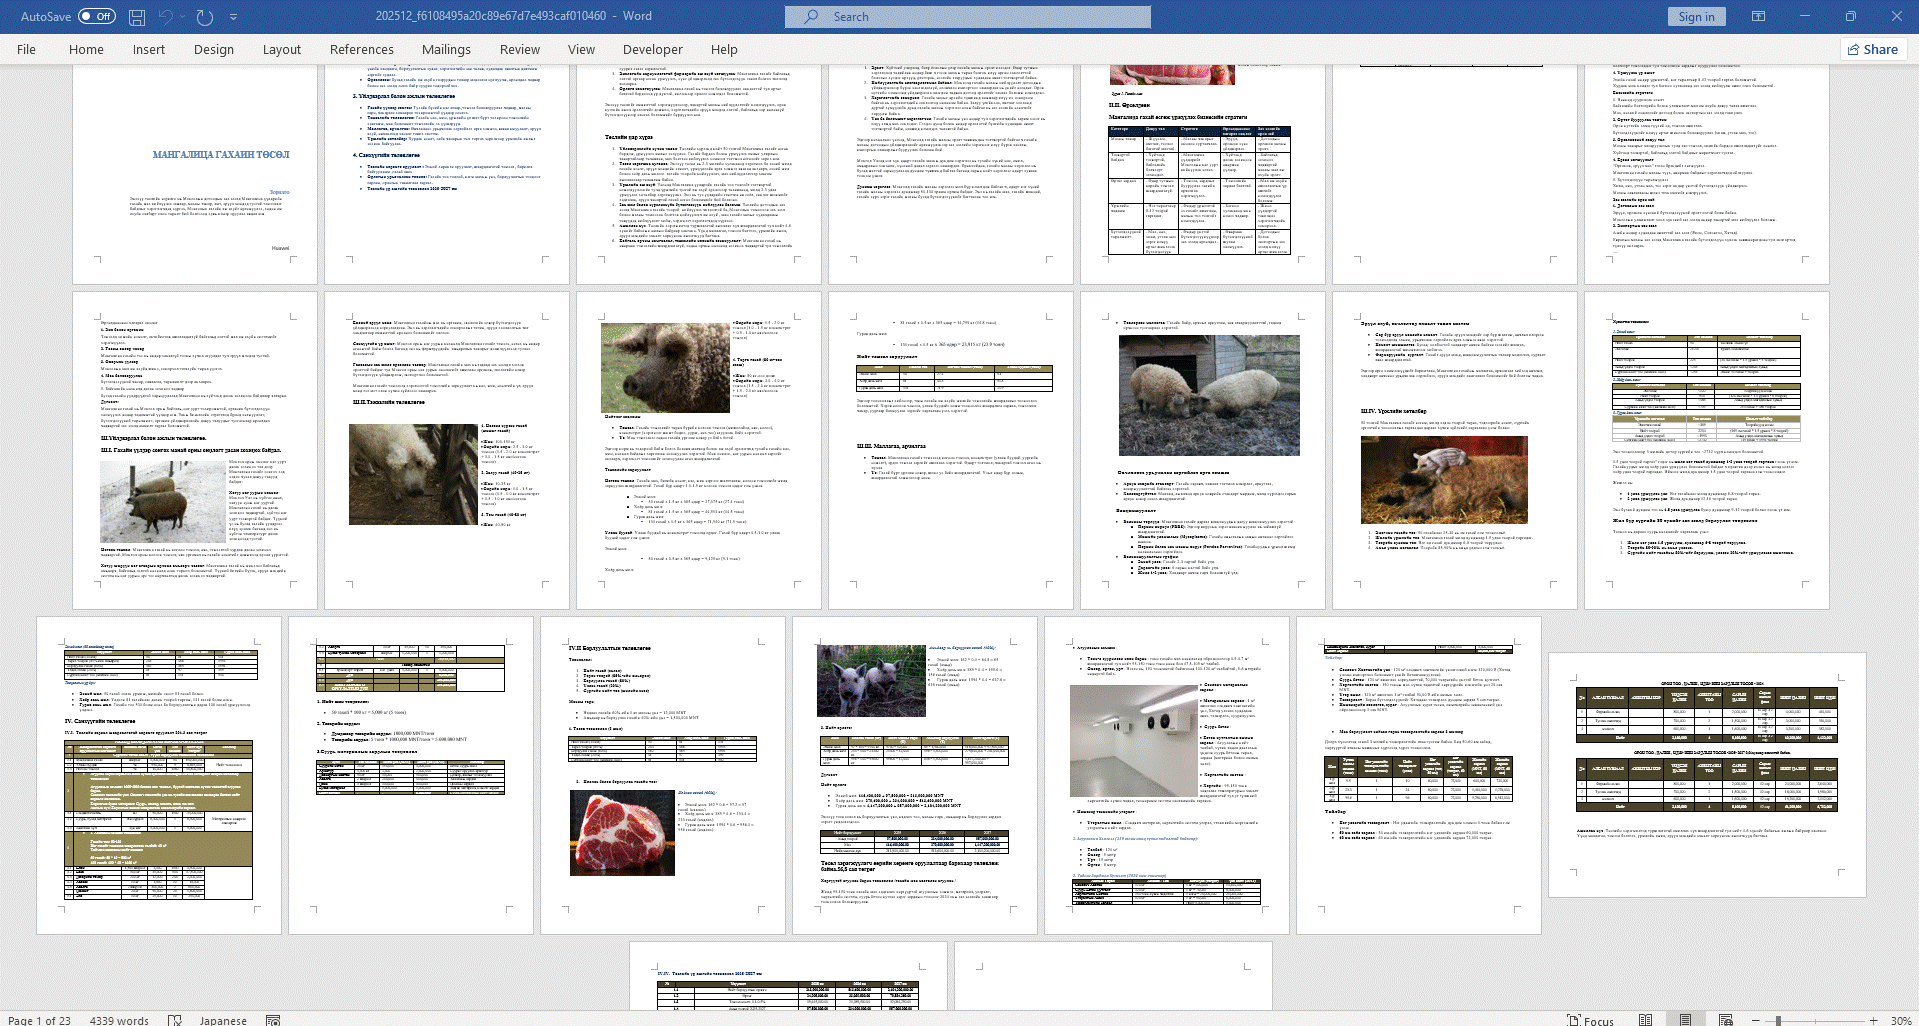Click the zoom in plus button
Image resolution: width=1919 pixels, height=1026 pixels.
[x=1873, y=1020]
